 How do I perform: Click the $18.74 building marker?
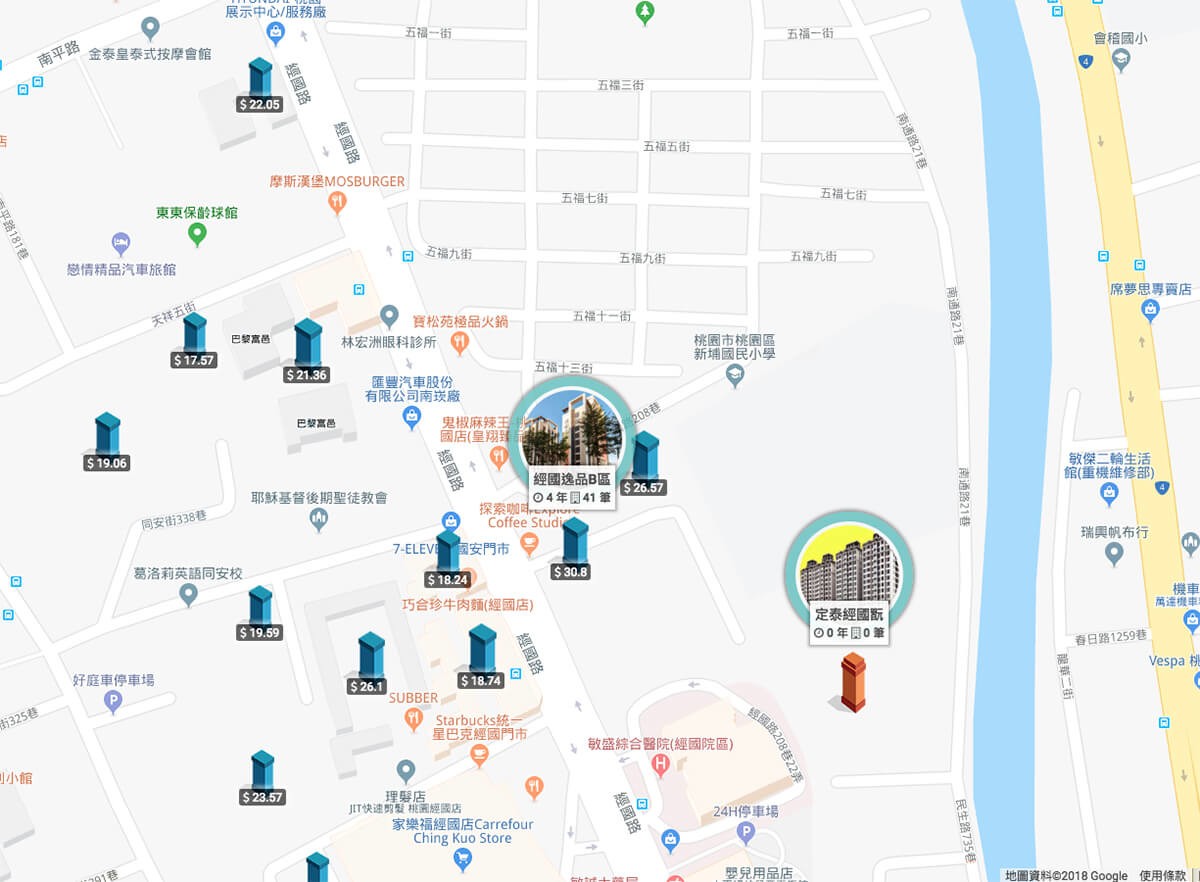pyautogui.click(x=482, y=657)
